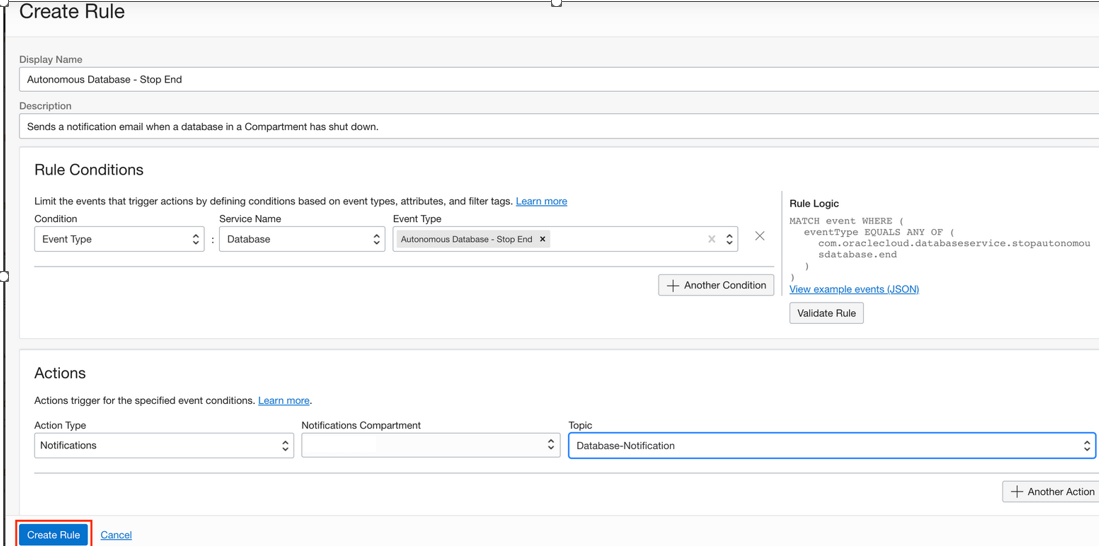
Task: Delete the Event Type condition row
Action: pos(760,237)
